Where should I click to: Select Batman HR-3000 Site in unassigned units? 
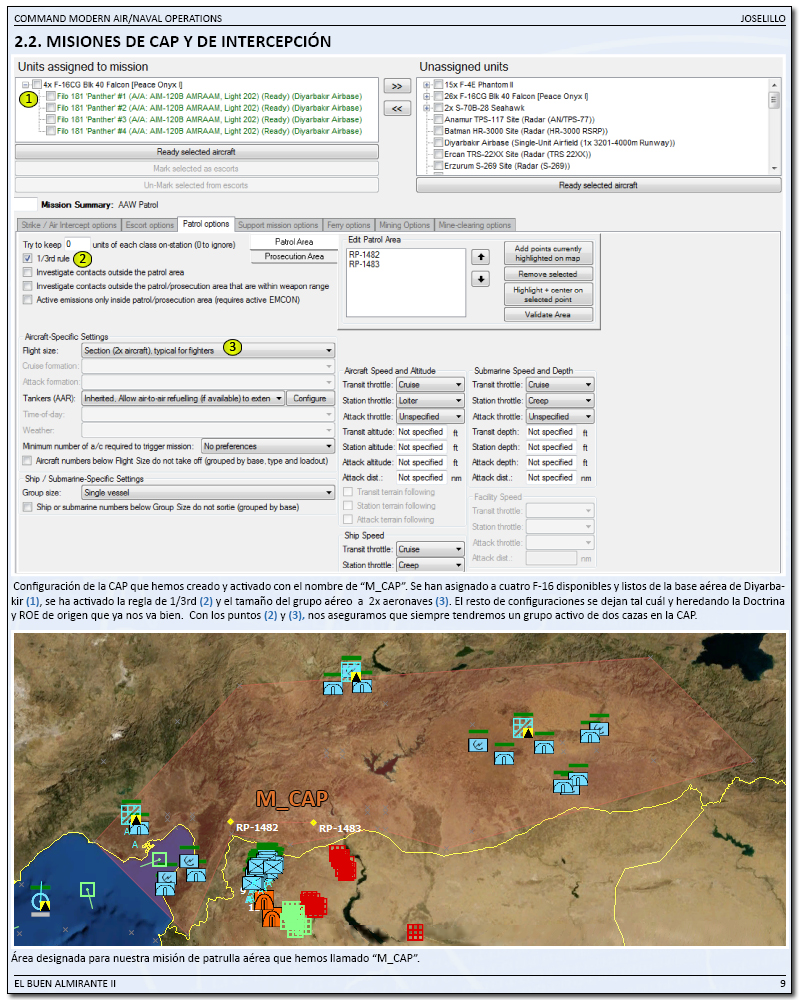coord(526,131)
